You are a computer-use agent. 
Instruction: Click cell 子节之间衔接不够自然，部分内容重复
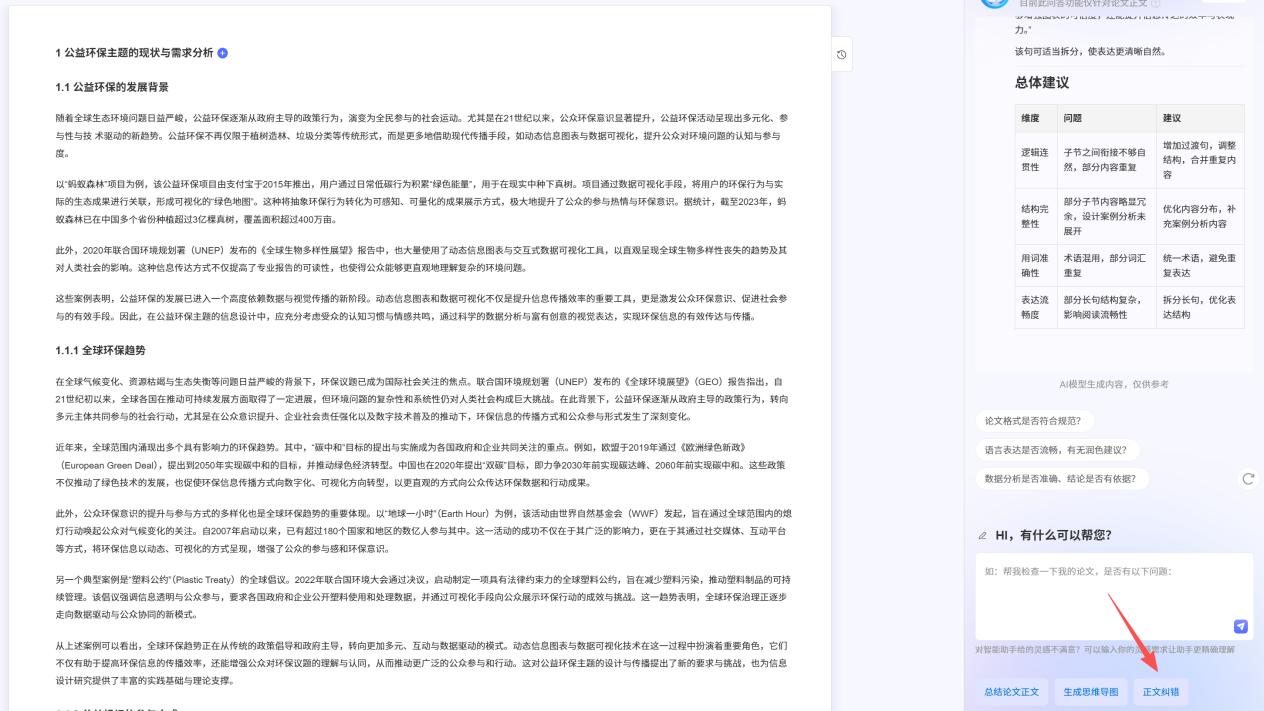click(1106, 160)
